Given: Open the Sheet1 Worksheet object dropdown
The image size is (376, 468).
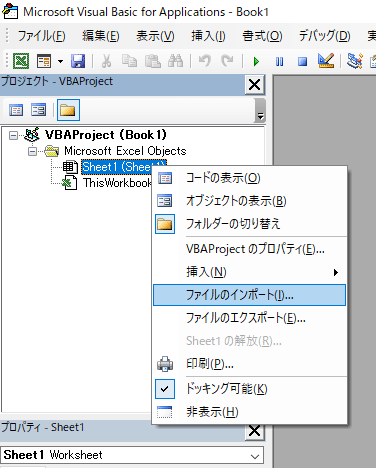Looking at the screenshot, I should 255,456.
